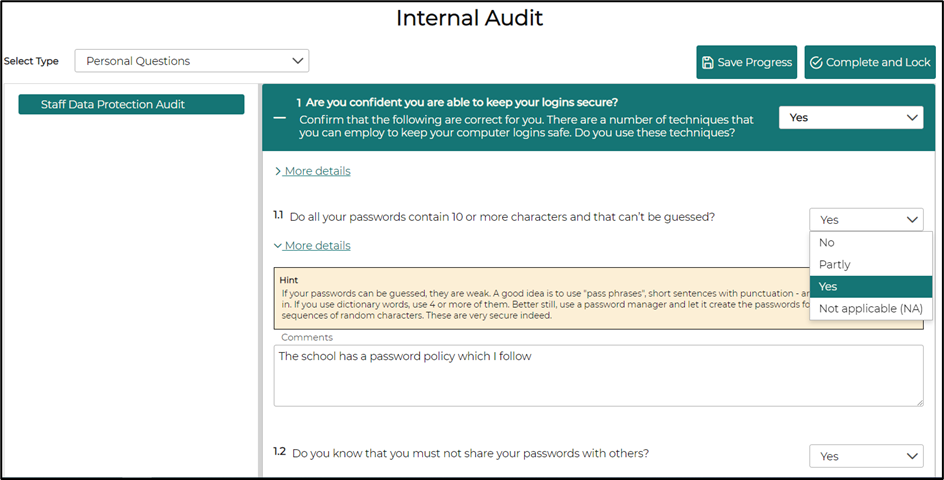
Task: Open the question 1 Yes answer dropdown
Action: 851,117
